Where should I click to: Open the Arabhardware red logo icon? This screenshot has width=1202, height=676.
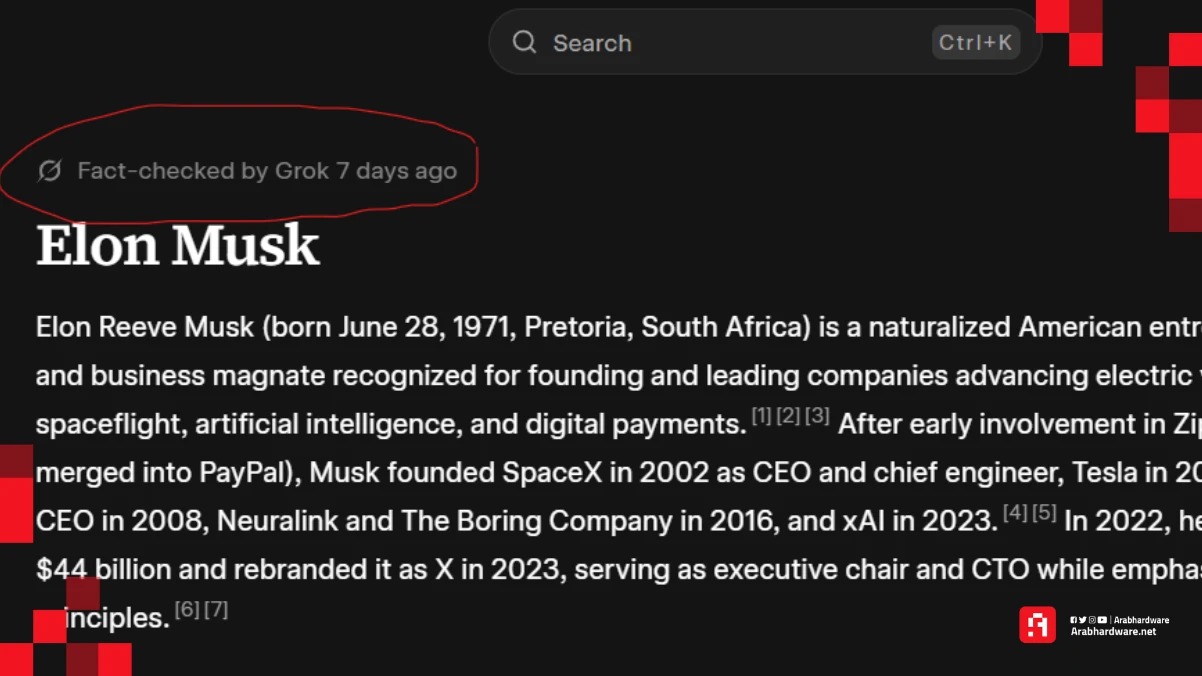pyautogui.click(x=1038, y=623)
